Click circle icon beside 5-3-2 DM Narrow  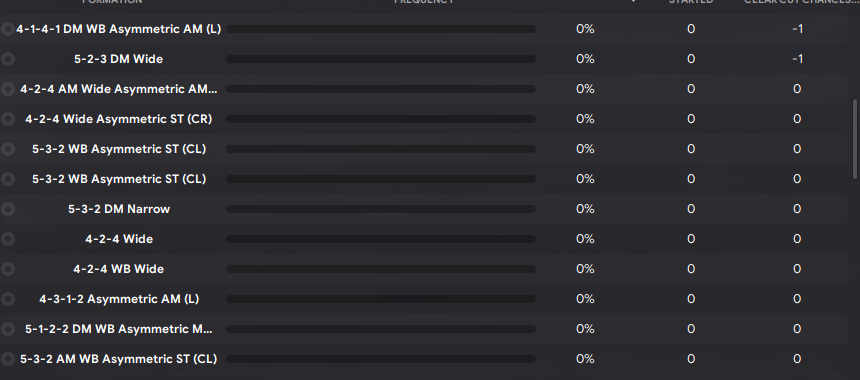(7, 209)
